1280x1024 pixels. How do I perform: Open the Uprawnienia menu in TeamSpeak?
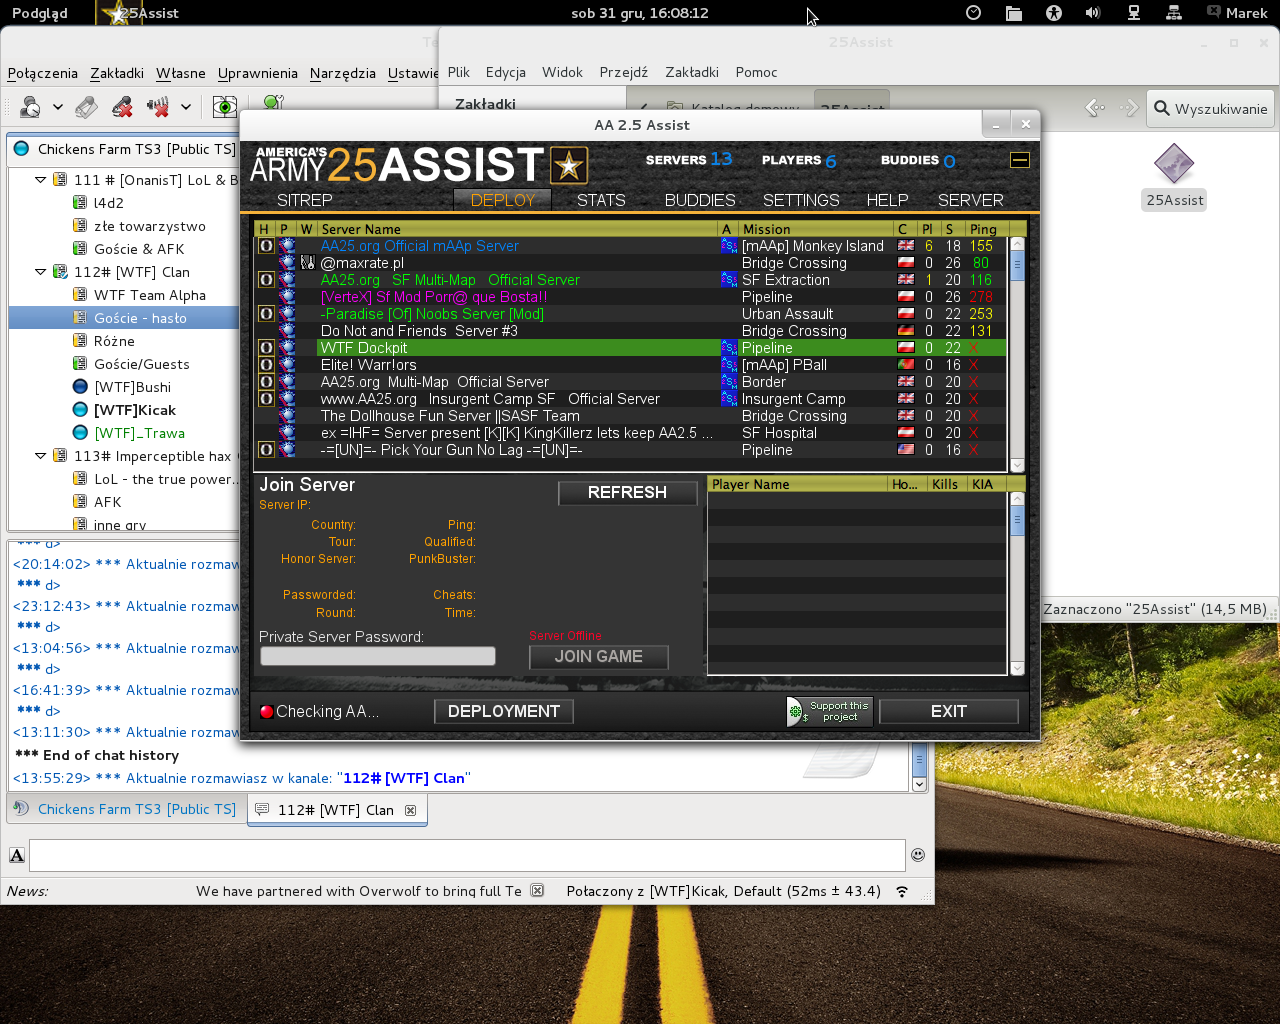tap(258, 73)
